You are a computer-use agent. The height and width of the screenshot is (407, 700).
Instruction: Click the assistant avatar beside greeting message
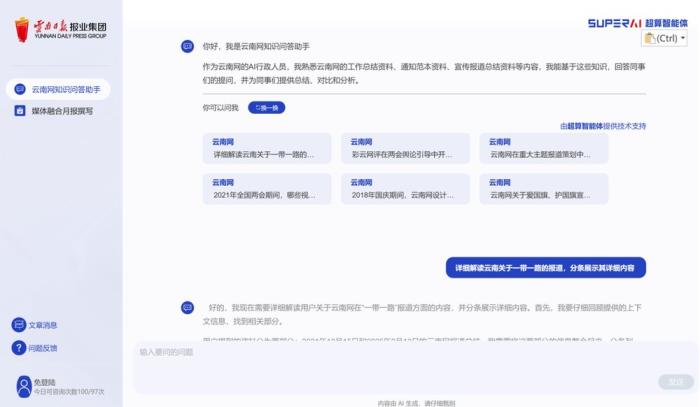[x=188, y=46]
